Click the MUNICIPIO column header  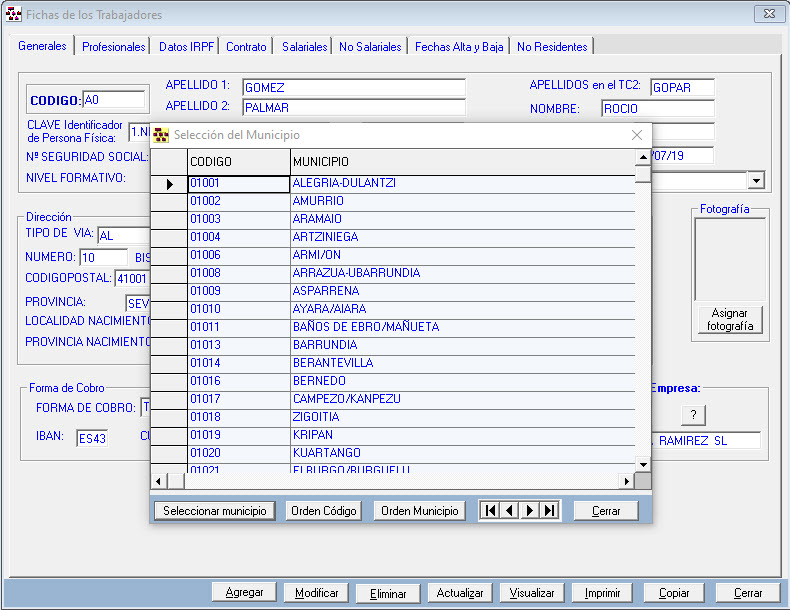coord(463,162)
